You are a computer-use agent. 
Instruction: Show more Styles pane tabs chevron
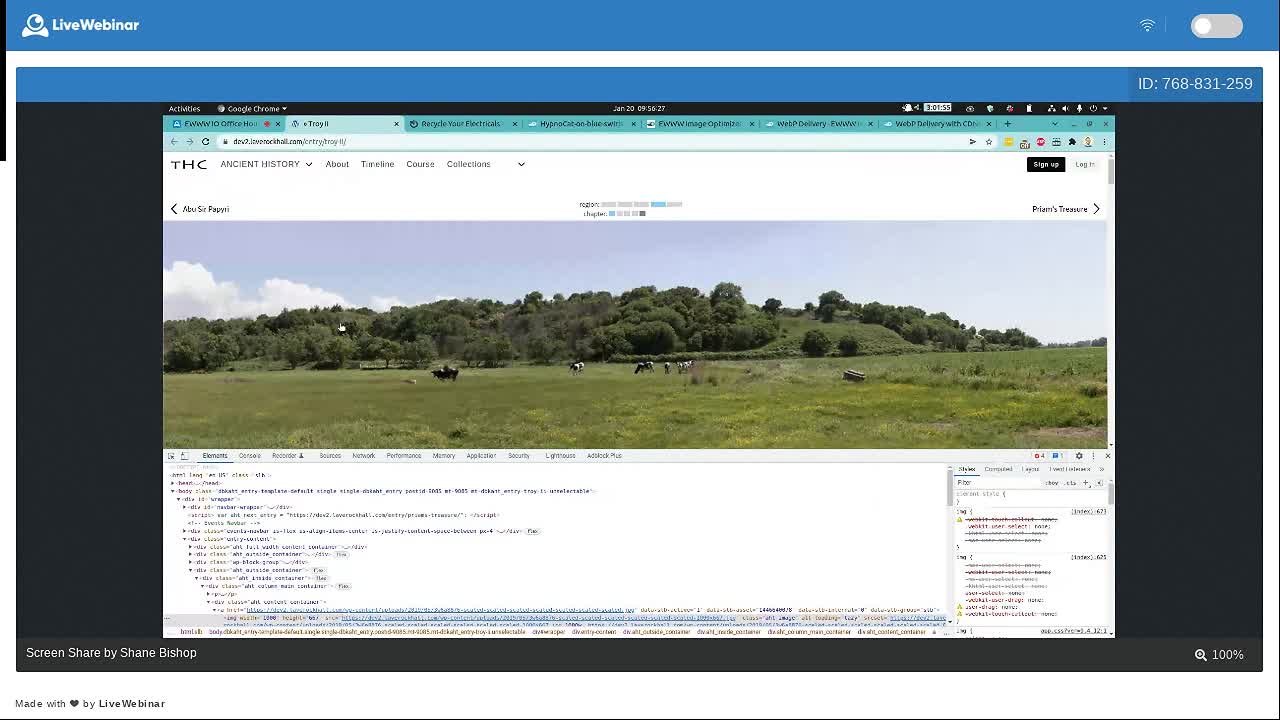pos(1102,469)
